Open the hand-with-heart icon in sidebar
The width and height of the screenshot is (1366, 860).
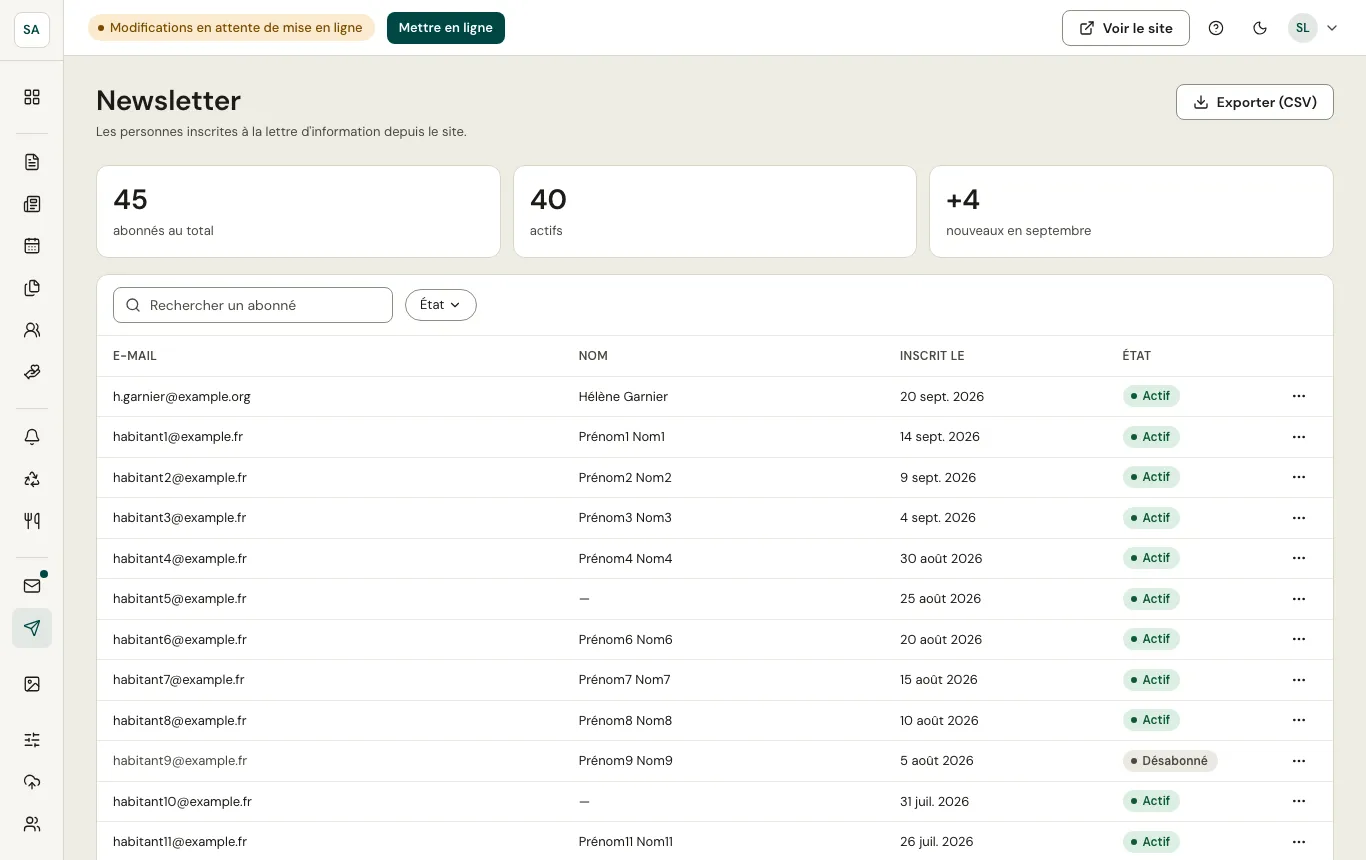[32, 372]
